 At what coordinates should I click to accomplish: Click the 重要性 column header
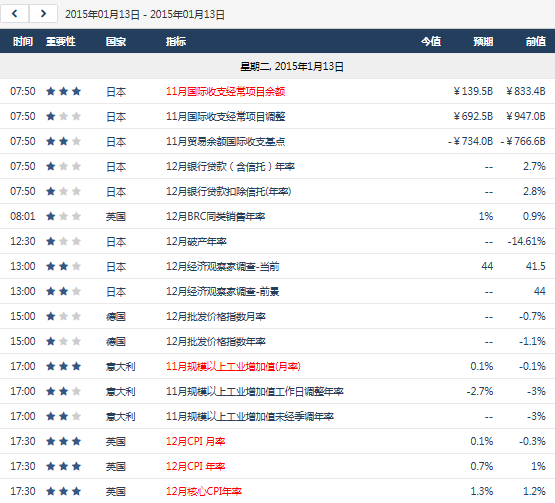[x=61, y=41]
